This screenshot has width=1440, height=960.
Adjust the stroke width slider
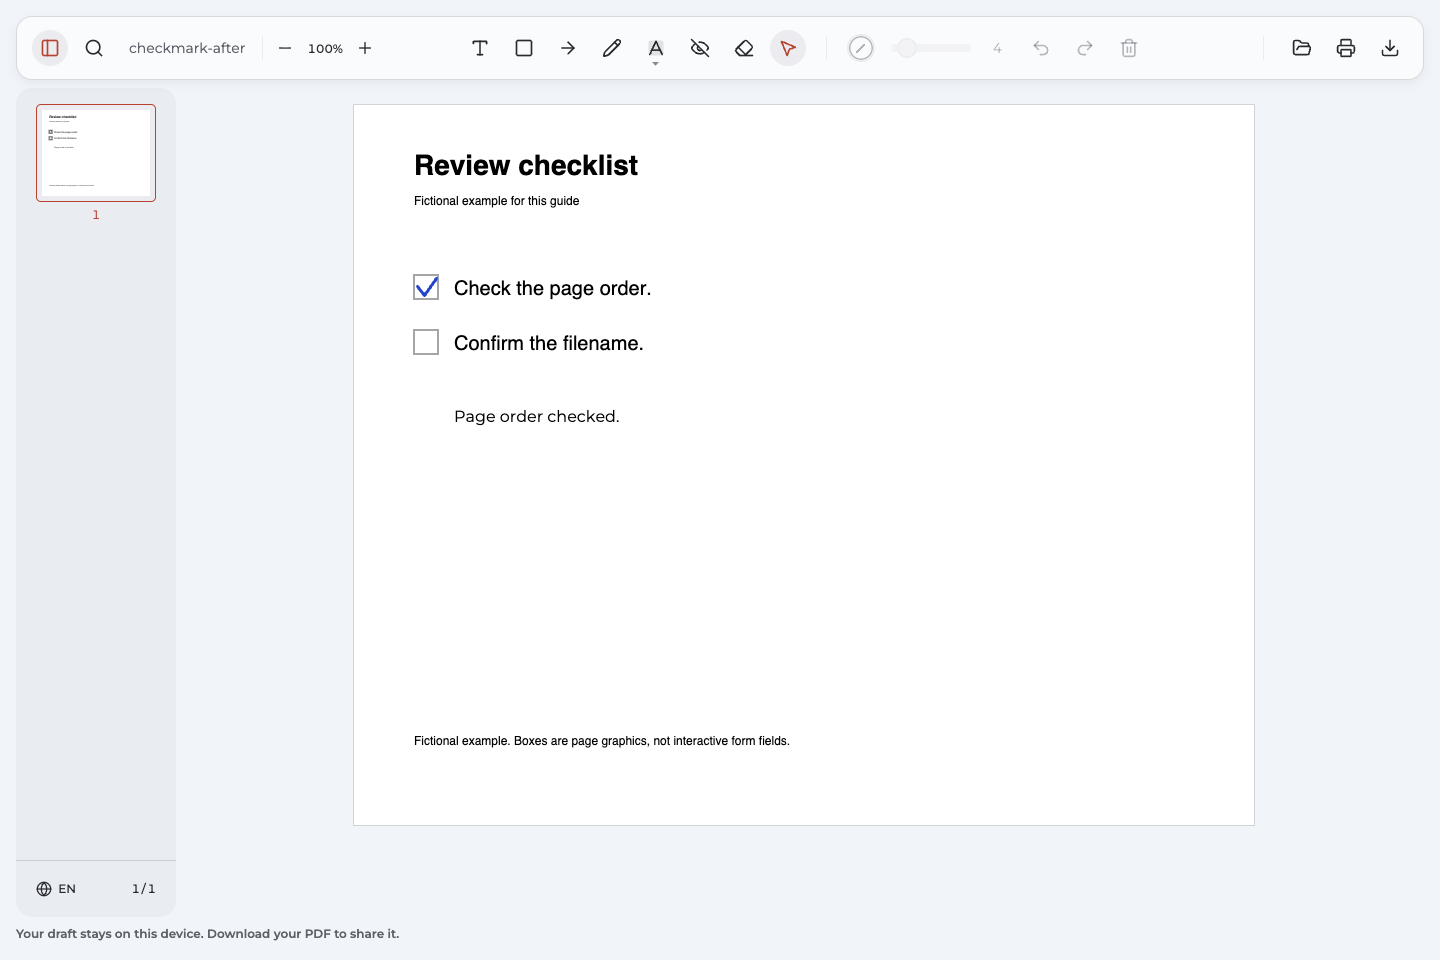[931, 48]
